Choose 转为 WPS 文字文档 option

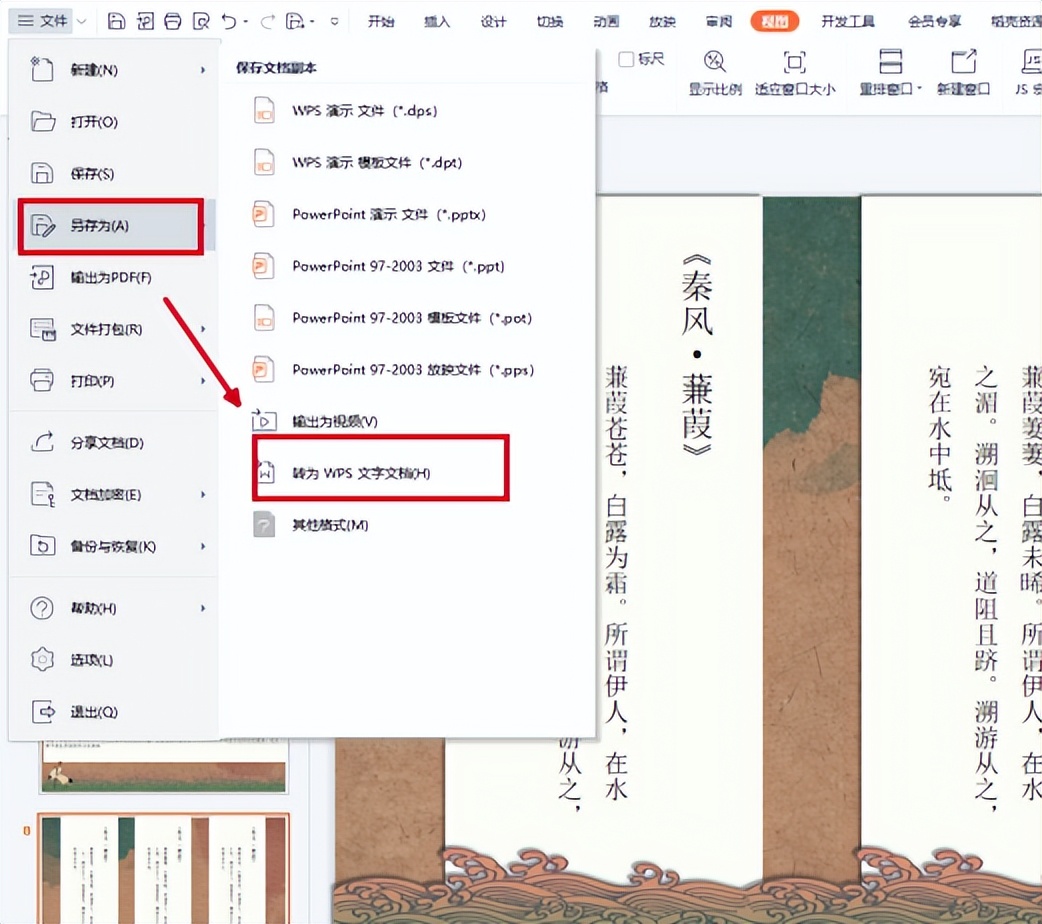(x=360, y=473)
